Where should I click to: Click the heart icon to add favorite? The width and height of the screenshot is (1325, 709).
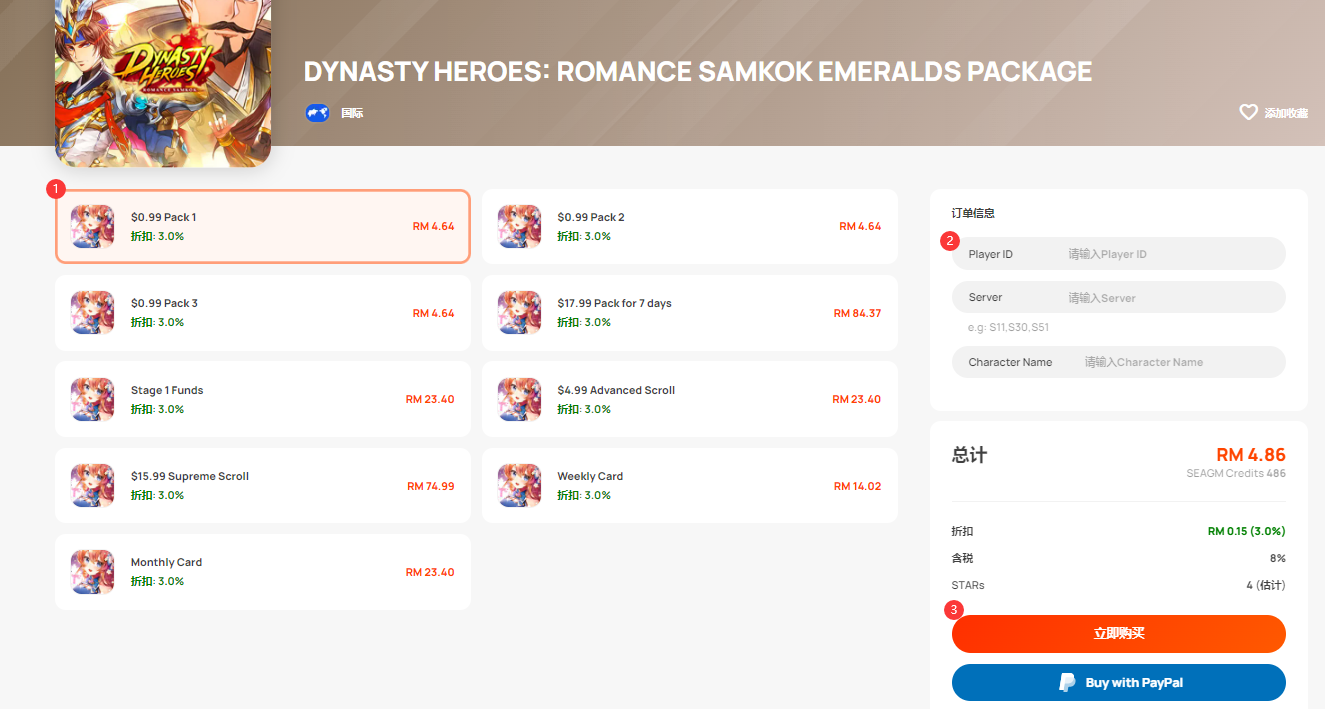[x=1248, y=112]
